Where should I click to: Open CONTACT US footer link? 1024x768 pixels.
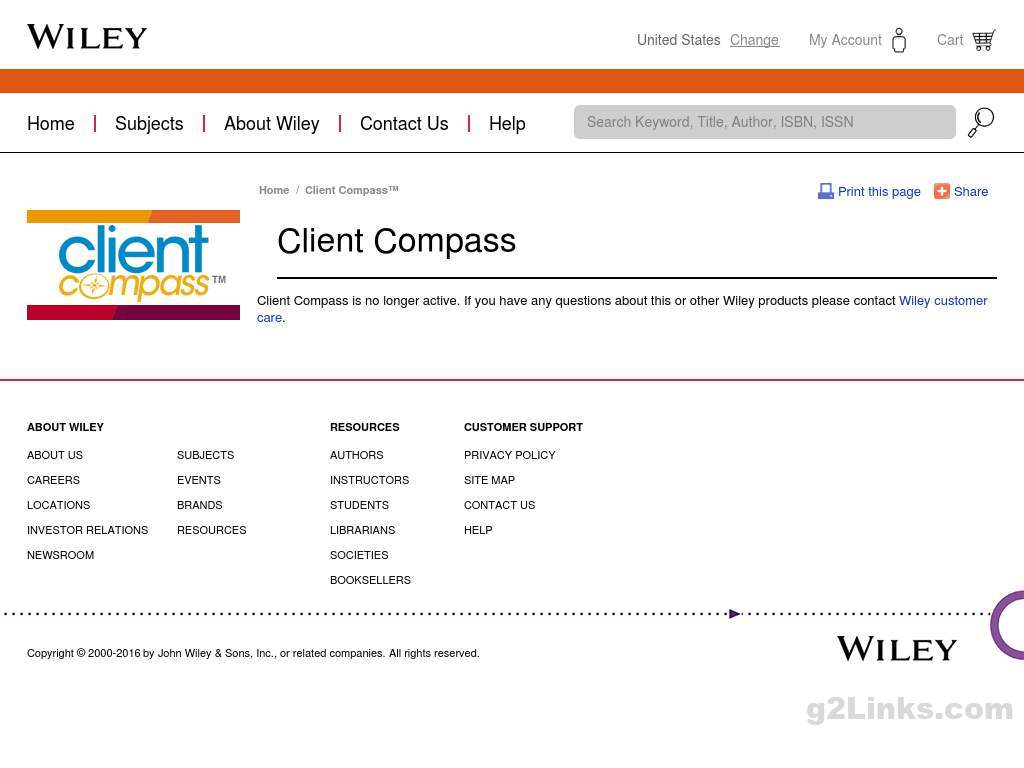pos(500,505)
